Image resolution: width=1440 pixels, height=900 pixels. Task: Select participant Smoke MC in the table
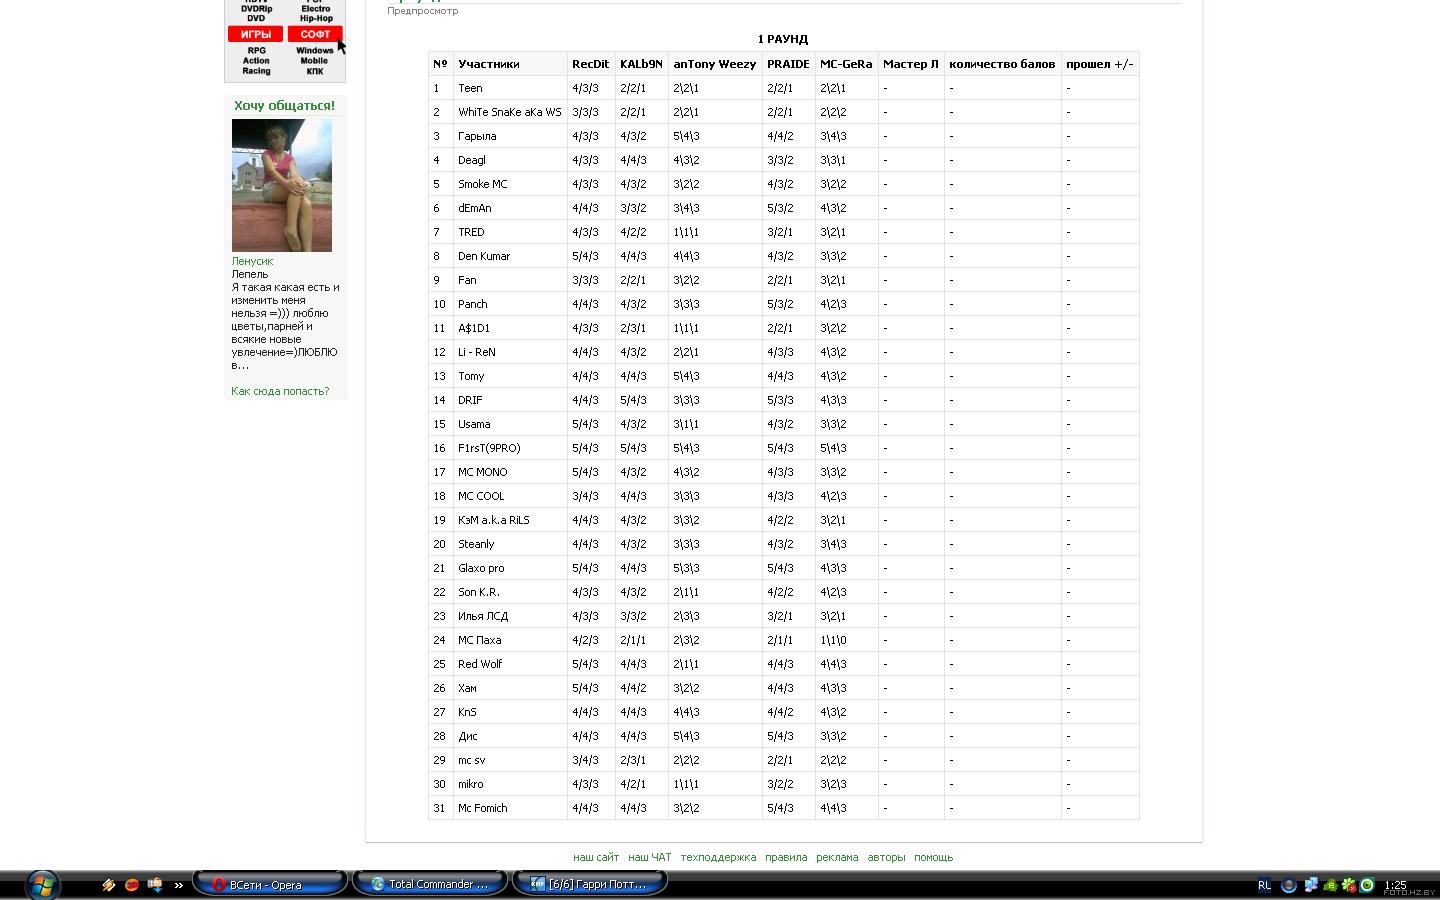click(483, 184)
